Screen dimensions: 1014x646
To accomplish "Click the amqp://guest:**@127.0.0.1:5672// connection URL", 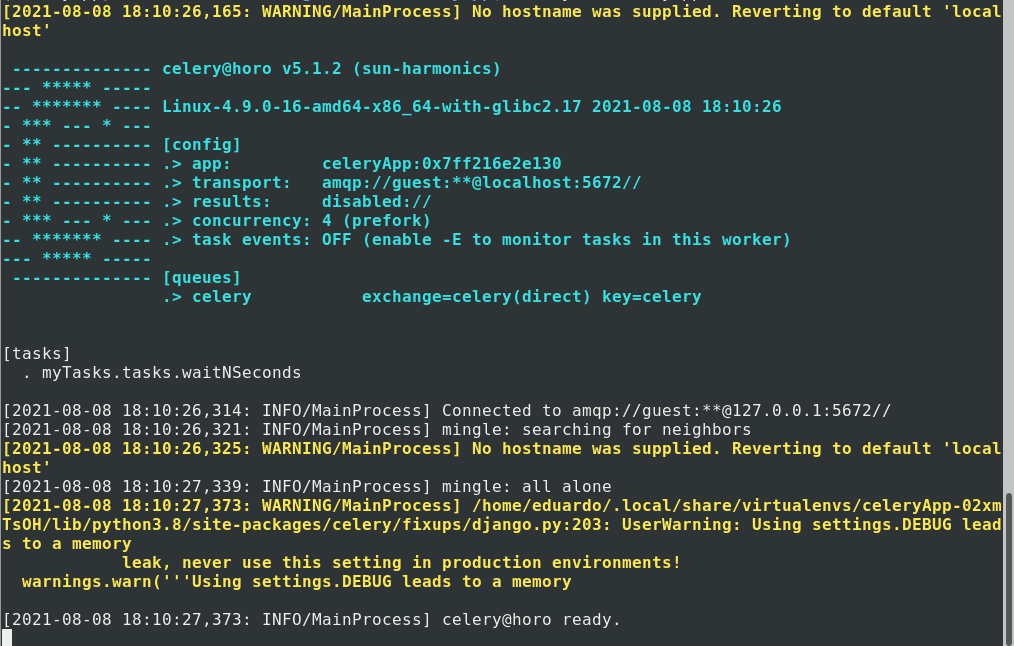I will point(666,411).
